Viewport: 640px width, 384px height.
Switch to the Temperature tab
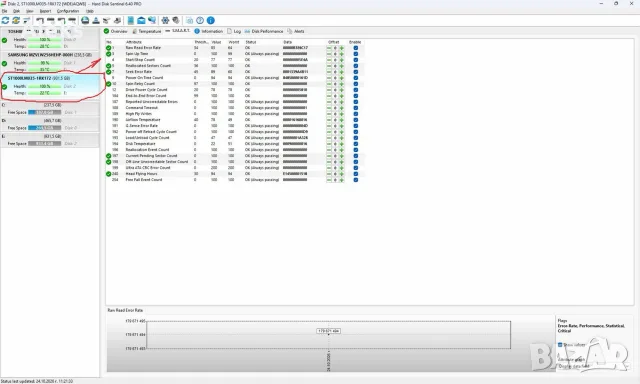(147, 31)
